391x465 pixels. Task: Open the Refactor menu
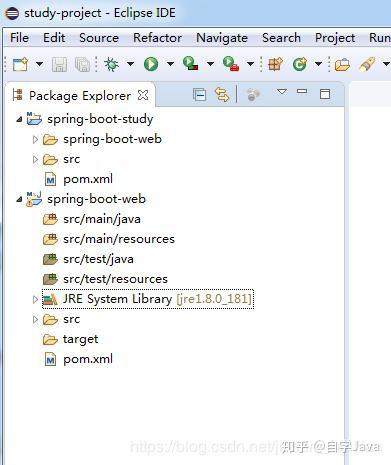157,38
